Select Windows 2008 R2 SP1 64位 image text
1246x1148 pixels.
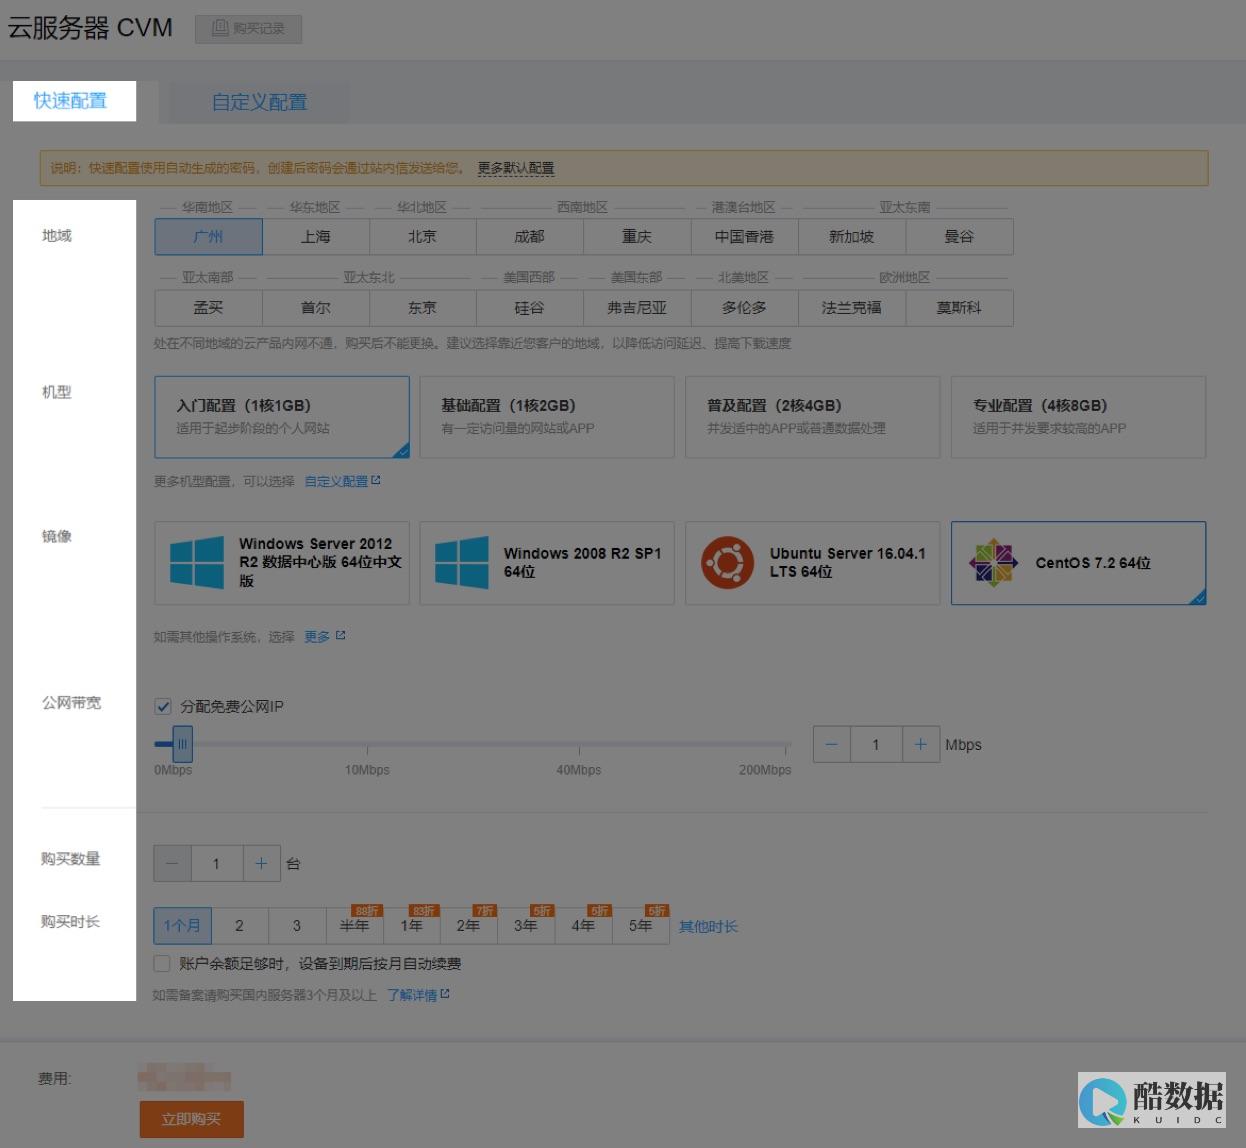click(582, 562)
